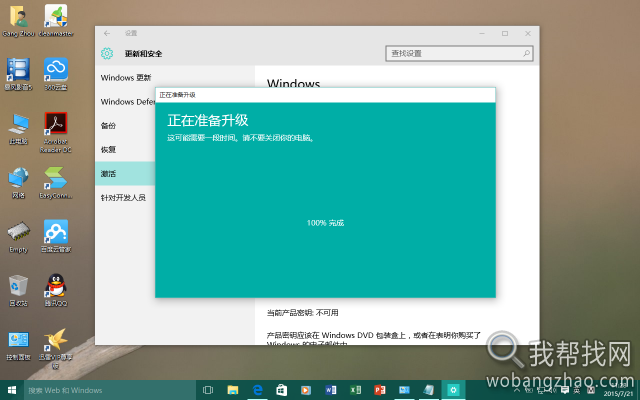This screenshot has height=400, width=640.
Task: Select 激活 (Activation) in the sidebar
Action: (125, 174)
